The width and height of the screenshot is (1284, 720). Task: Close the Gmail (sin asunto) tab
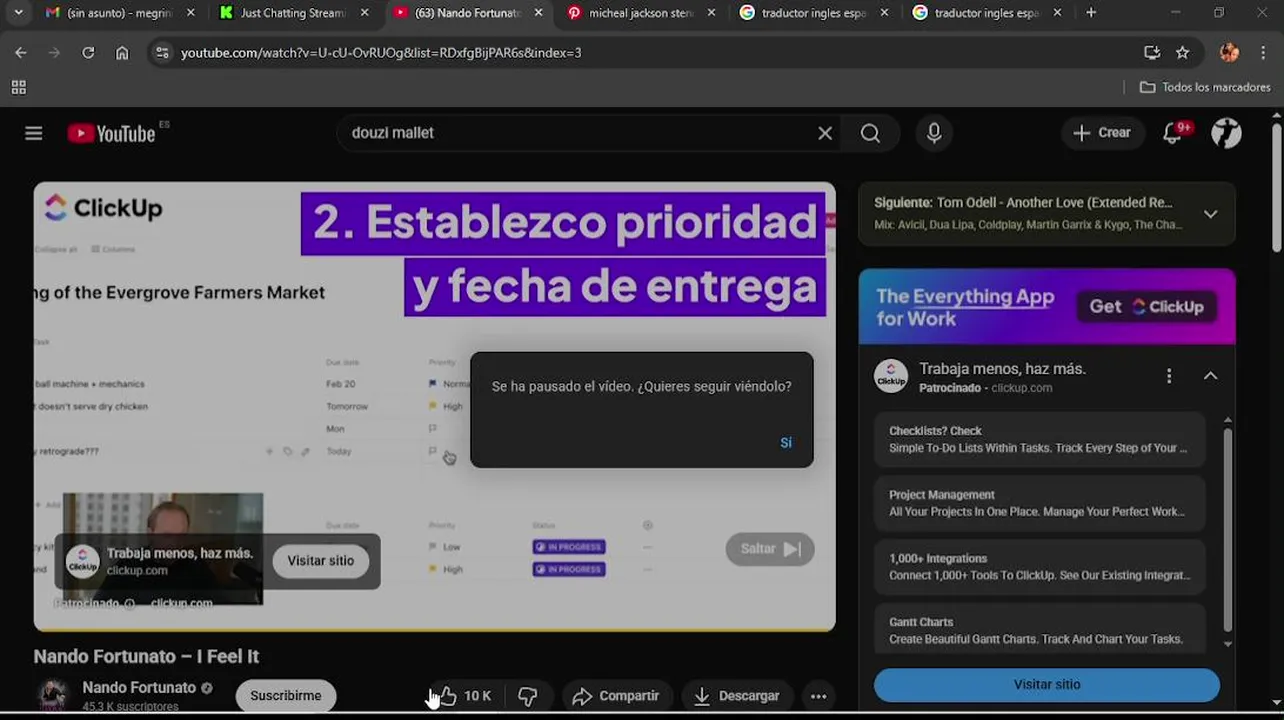[x=191, y=13]
